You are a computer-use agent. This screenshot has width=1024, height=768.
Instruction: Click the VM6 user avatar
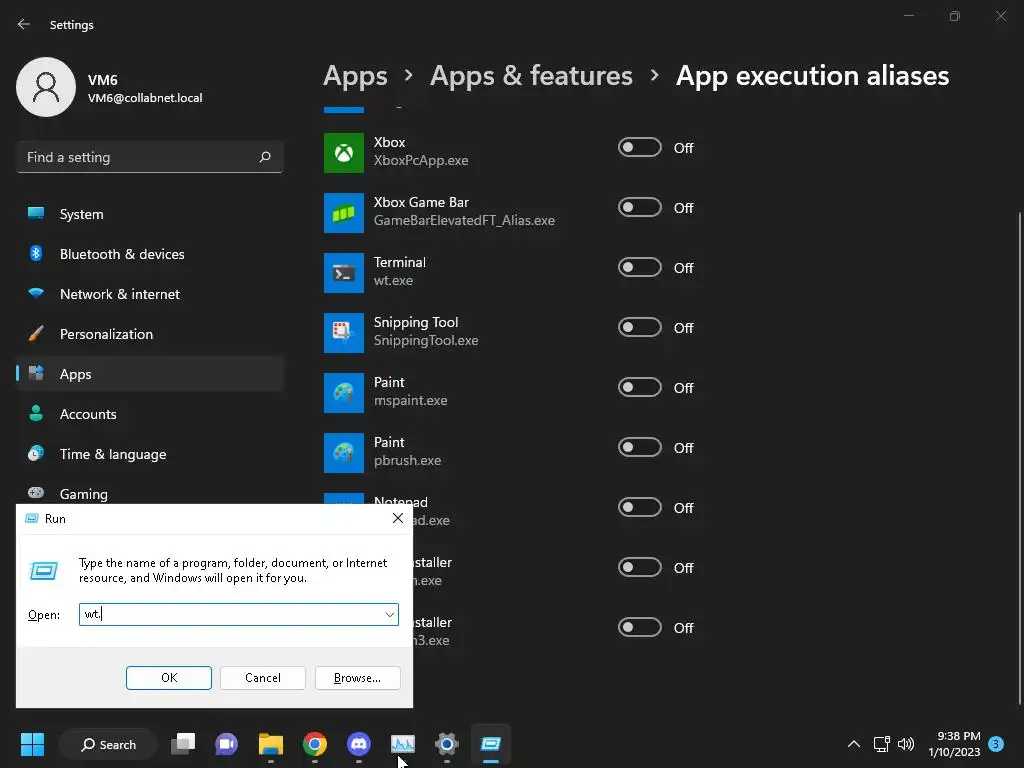point(46,87)
